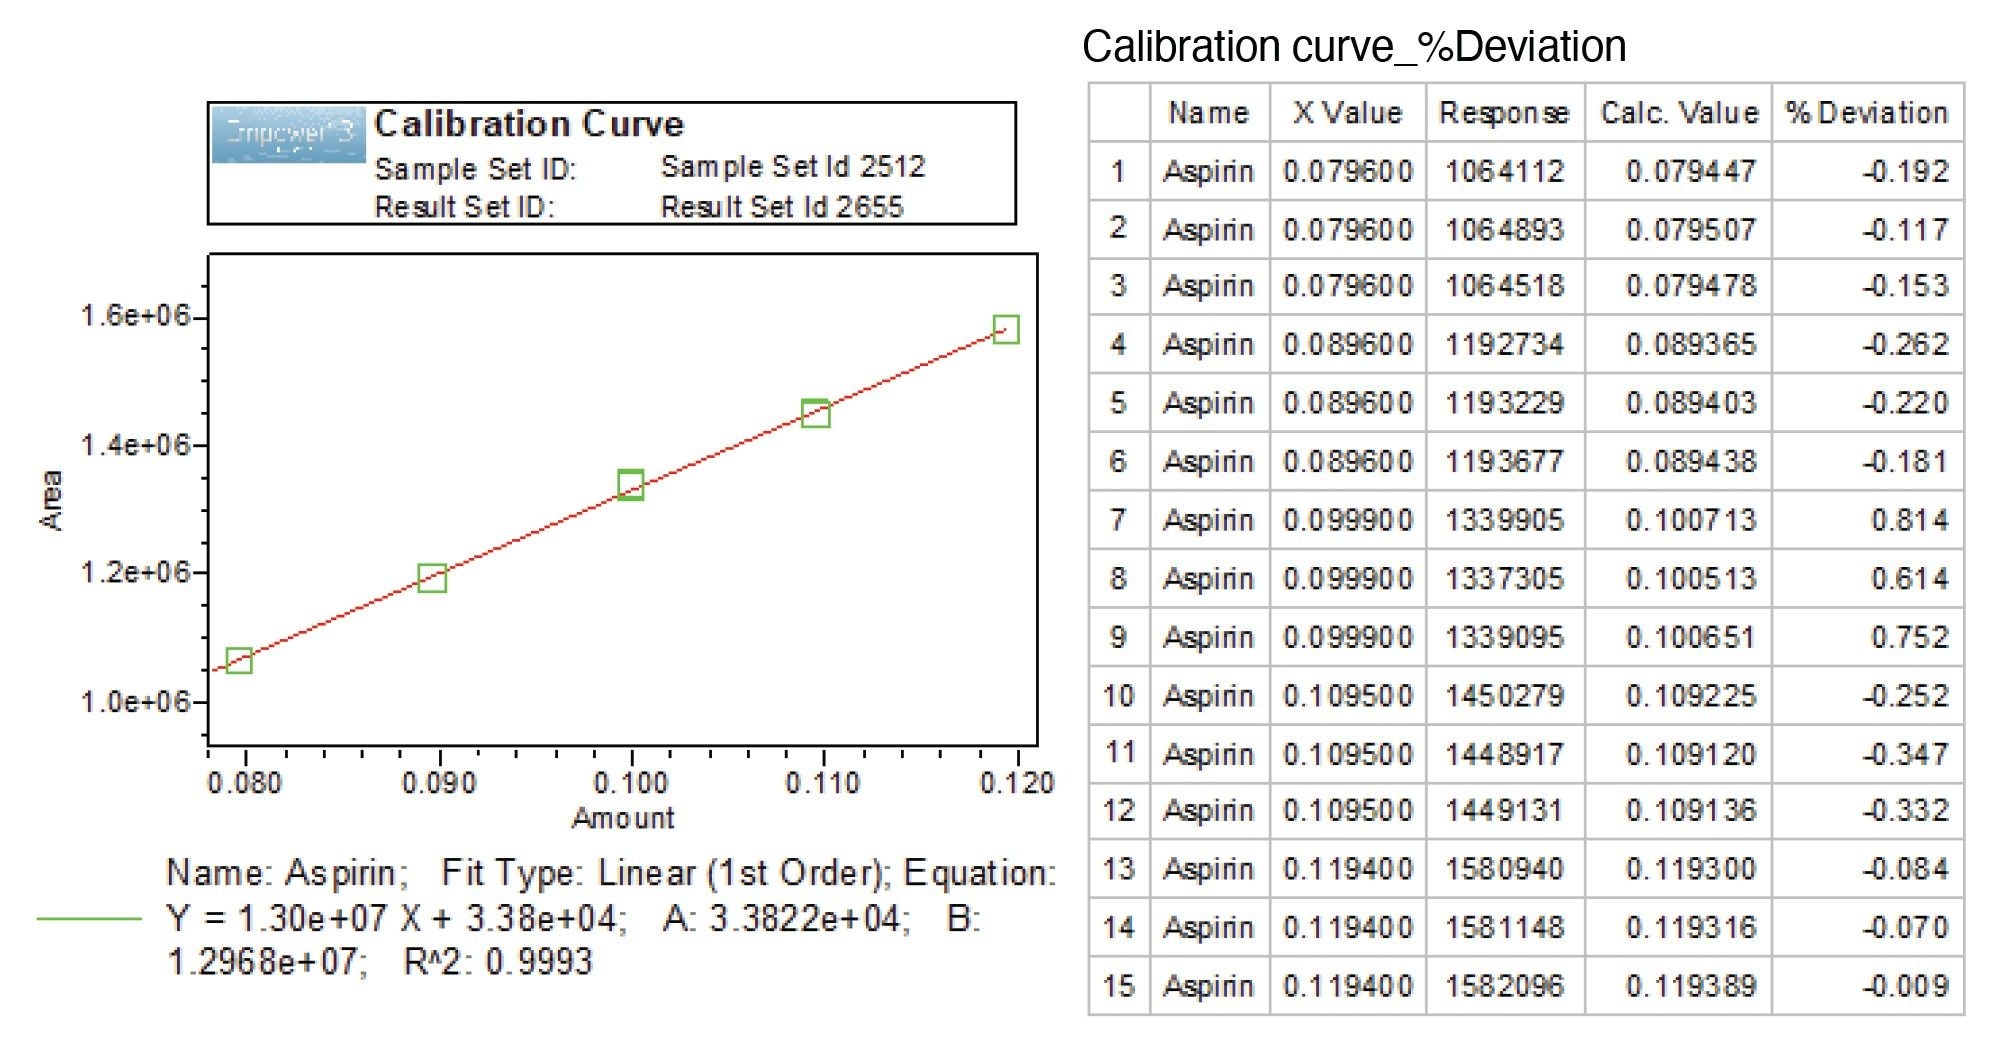Select deviation value -0.262
The height and width of the screenshot is (1056, 2000).
[x=1905, y=345]
